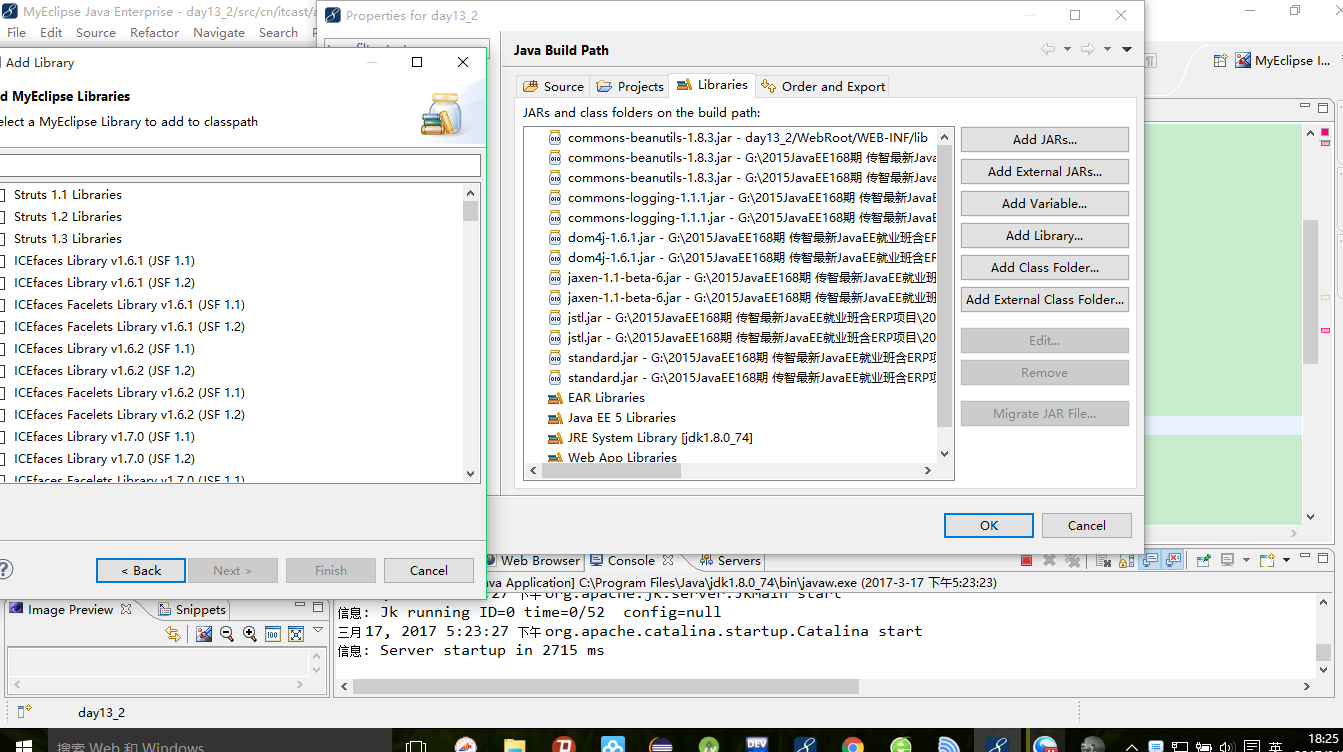Viewport: 1343px width, 752px height.
Task: Open the Open Console dropdown arrow
Action: (1286, 560)
